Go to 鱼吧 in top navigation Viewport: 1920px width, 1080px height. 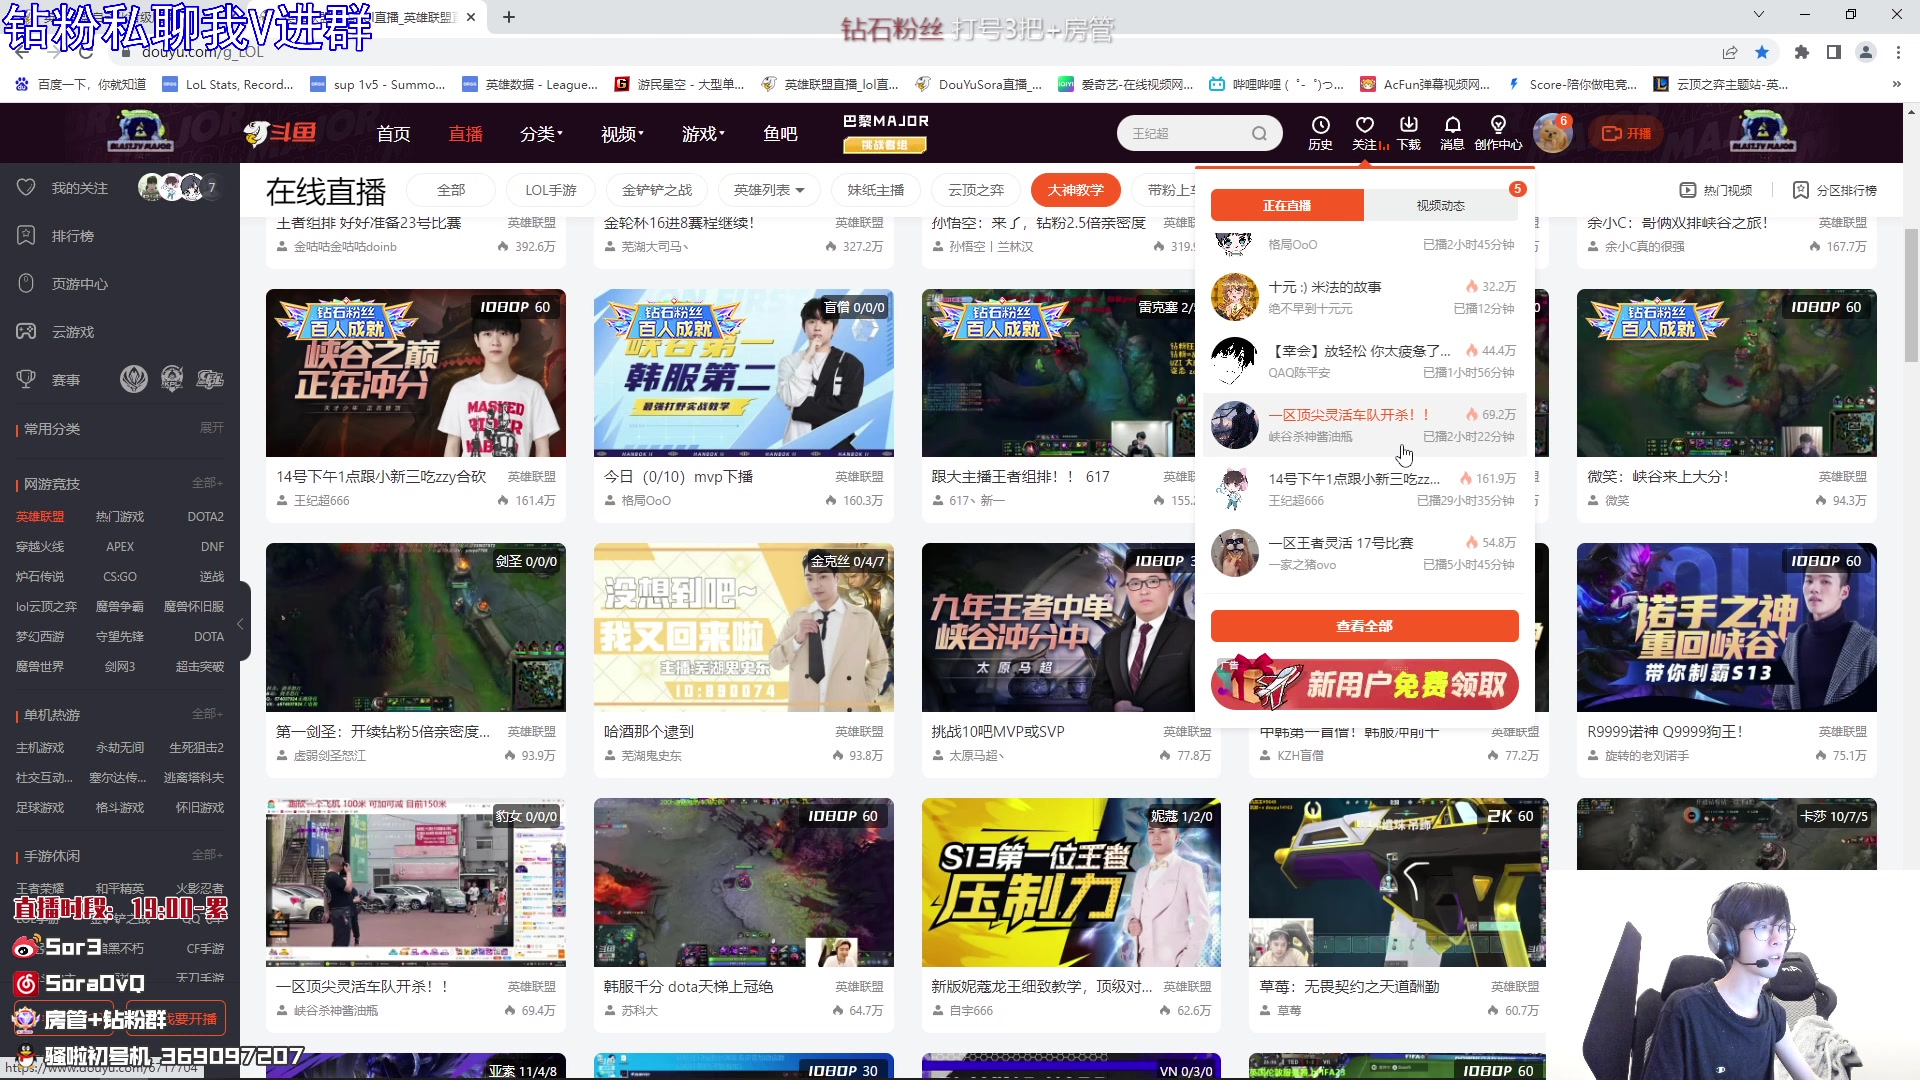click(x=780, y=133)
